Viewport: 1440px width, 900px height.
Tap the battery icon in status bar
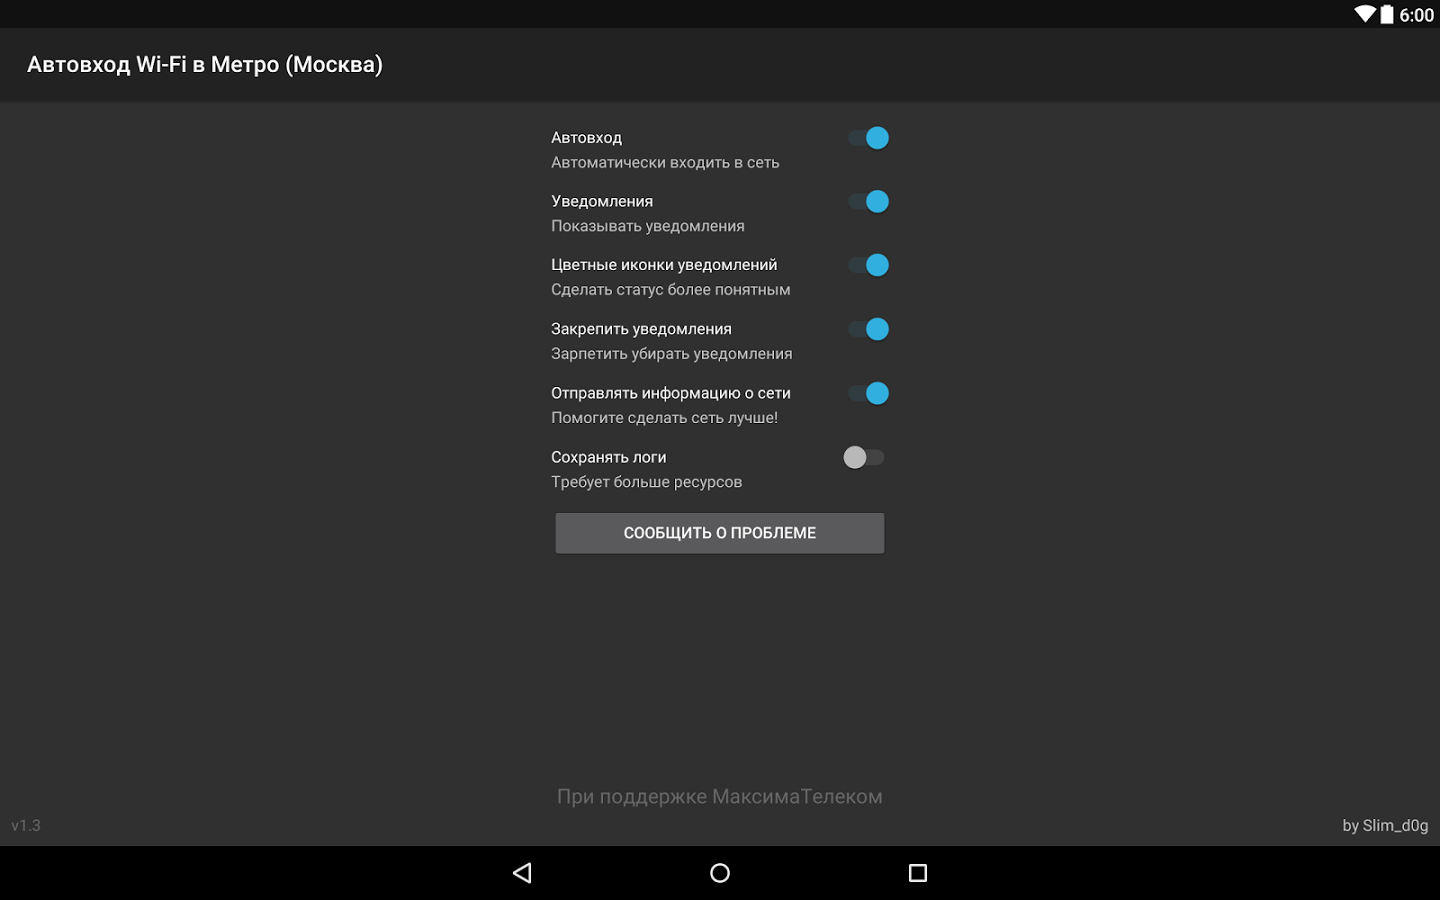[x=1387, y=14]
